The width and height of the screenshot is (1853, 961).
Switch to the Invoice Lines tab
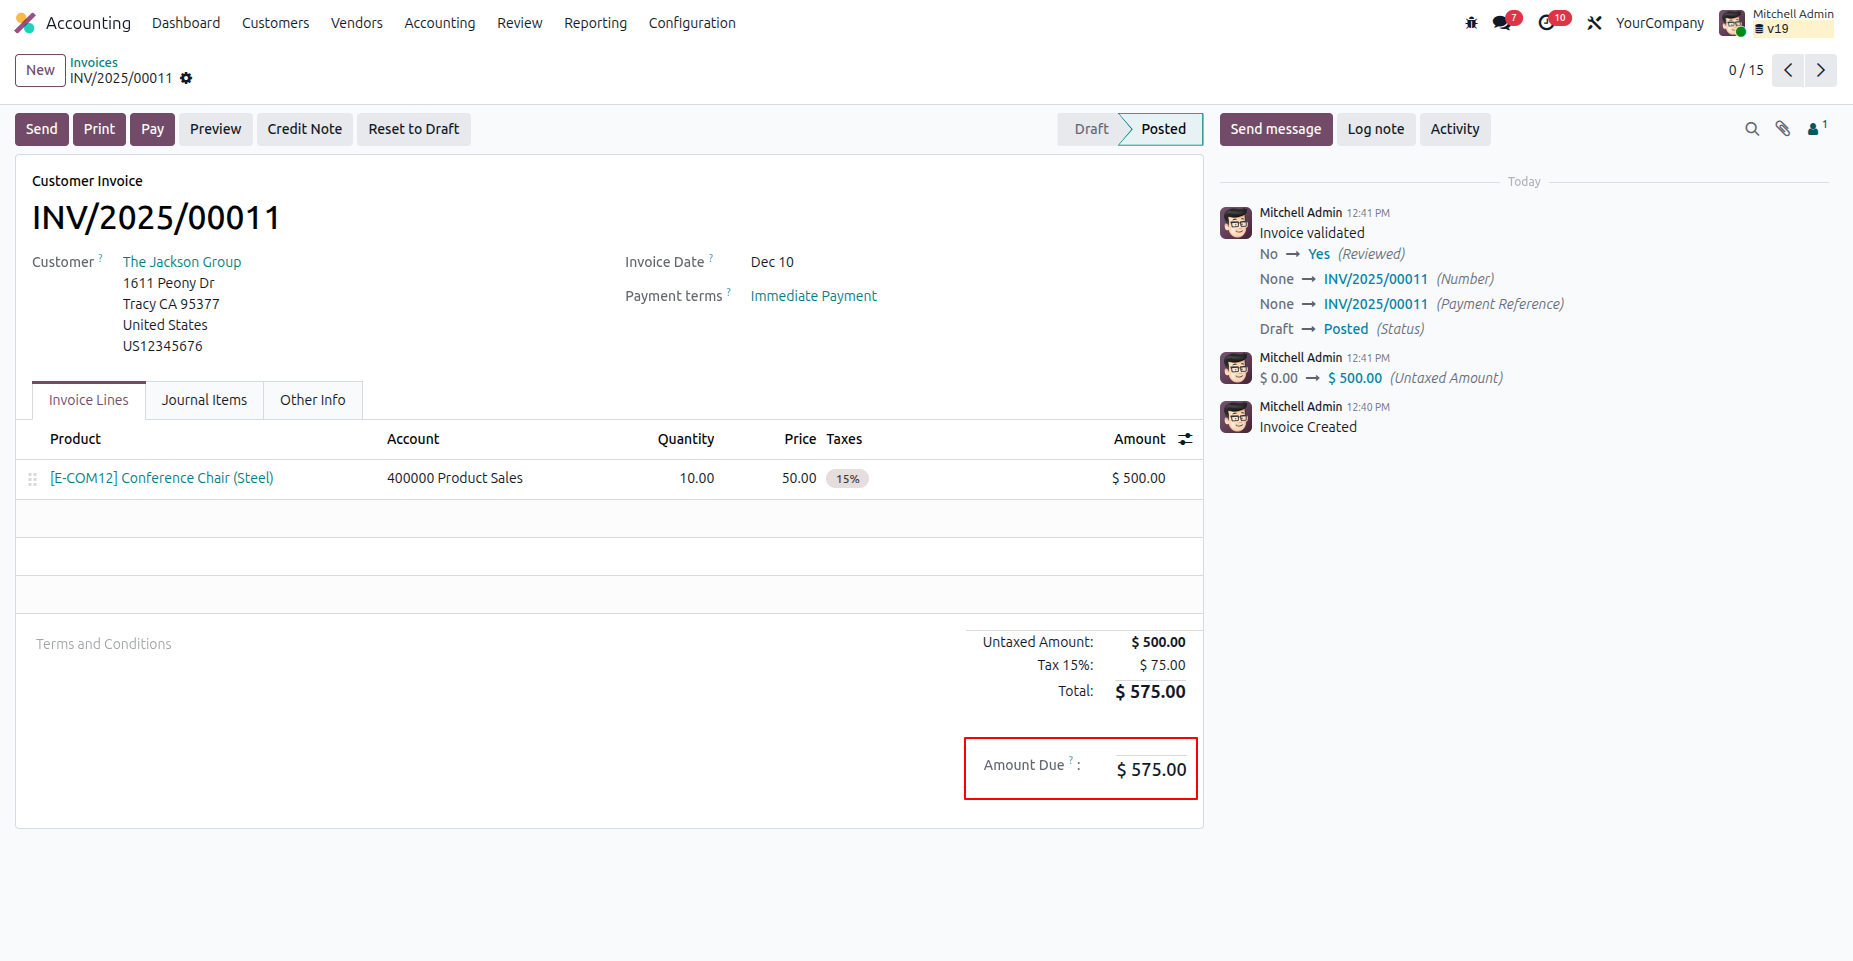click(x=89, y=400)
